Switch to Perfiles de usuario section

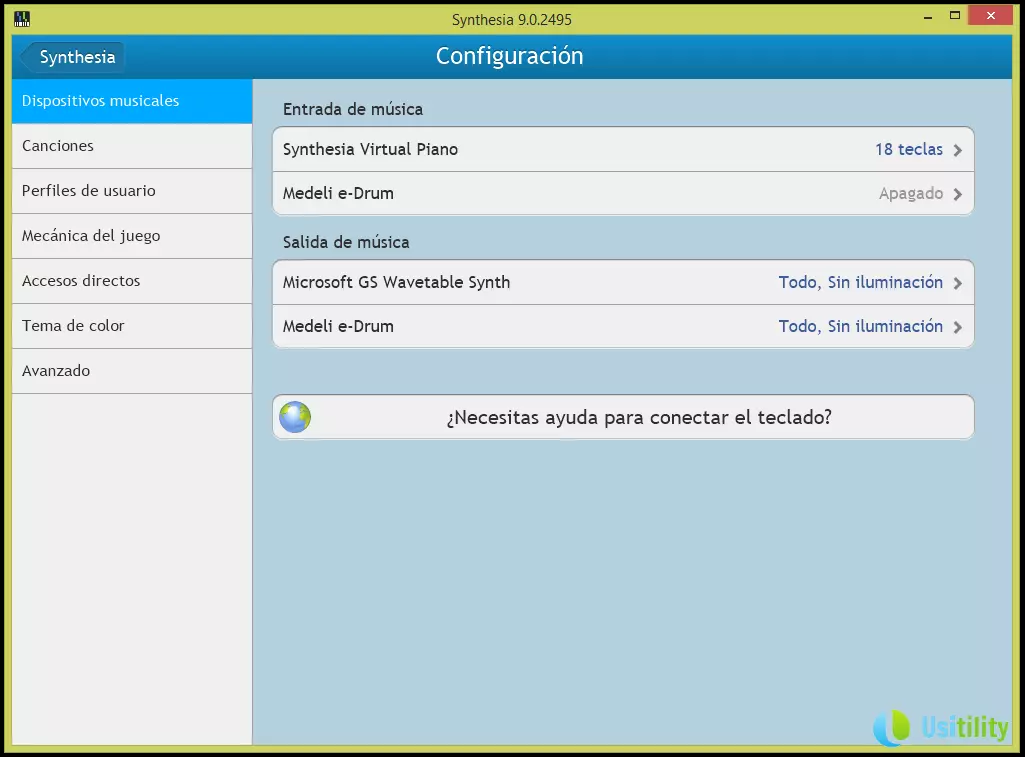point(131,191)
